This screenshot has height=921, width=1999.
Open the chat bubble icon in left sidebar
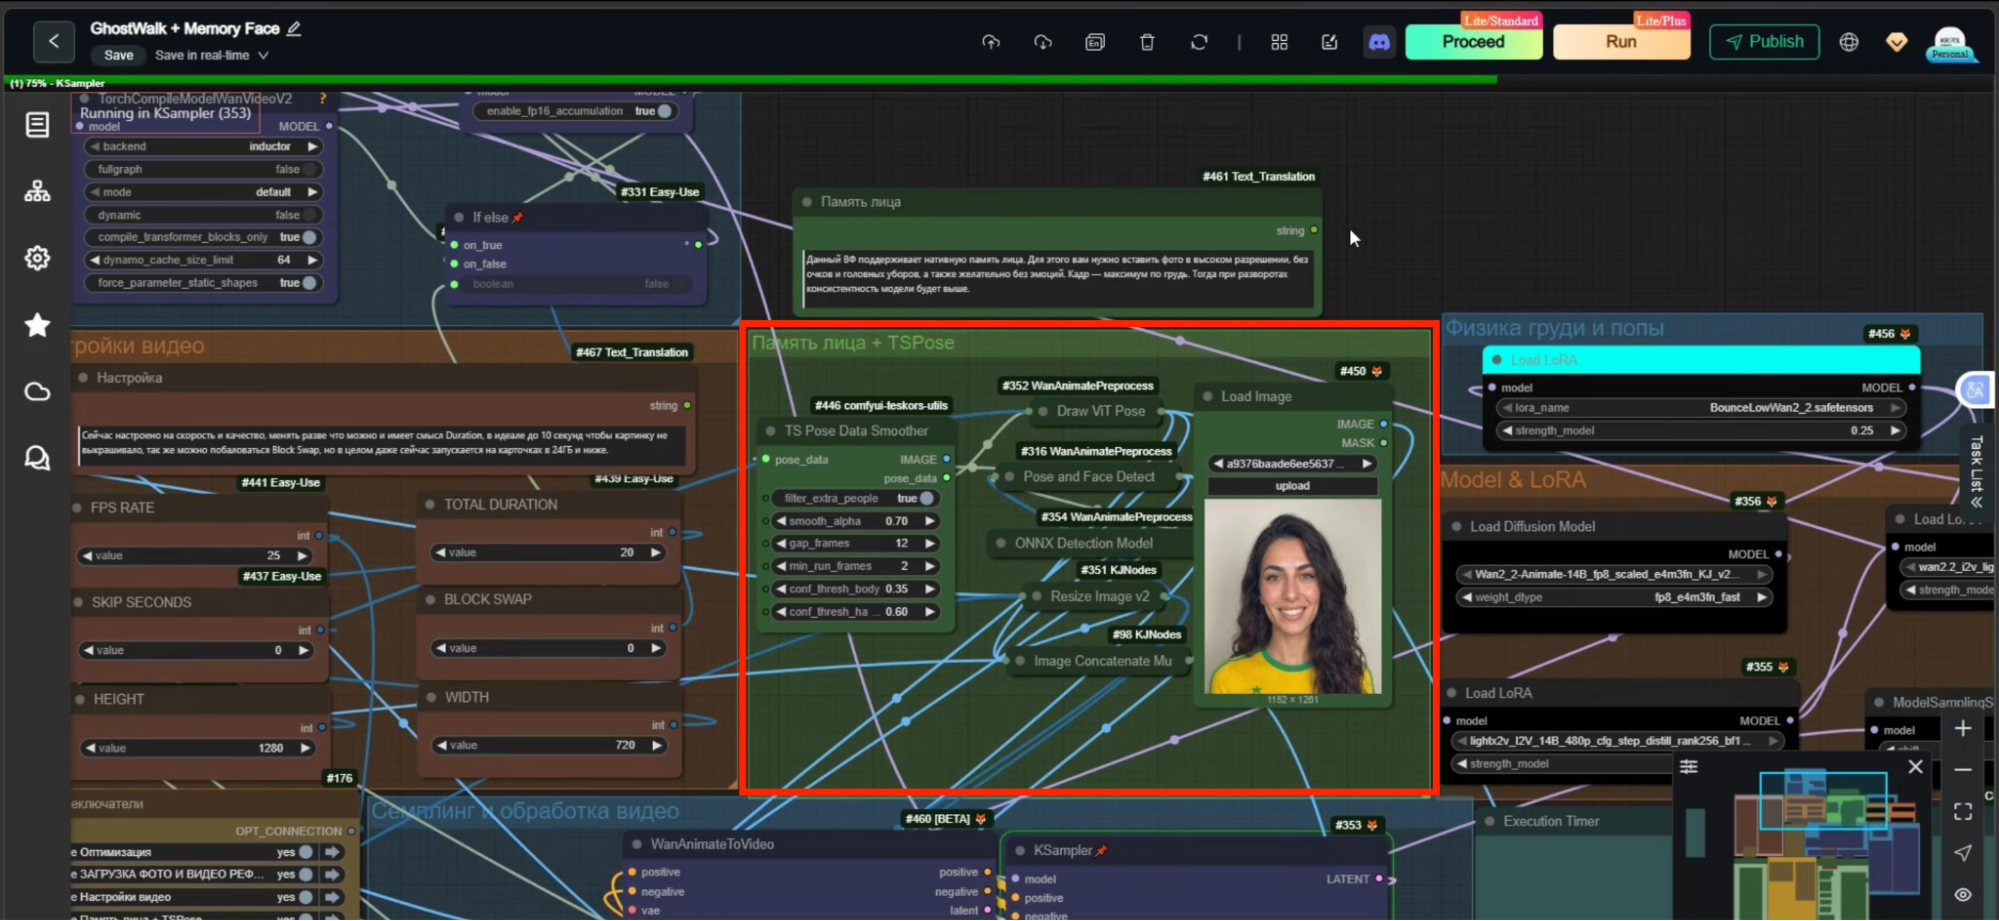tap(37, 458)
